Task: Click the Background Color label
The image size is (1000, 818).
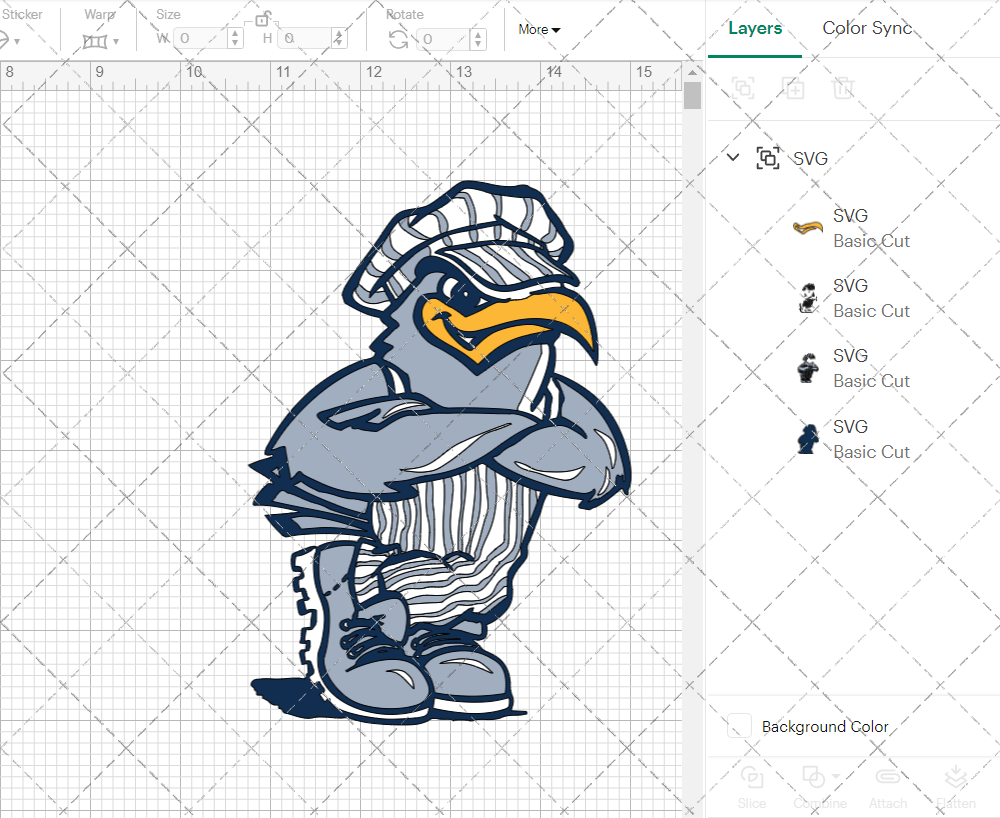Action: 825,726
